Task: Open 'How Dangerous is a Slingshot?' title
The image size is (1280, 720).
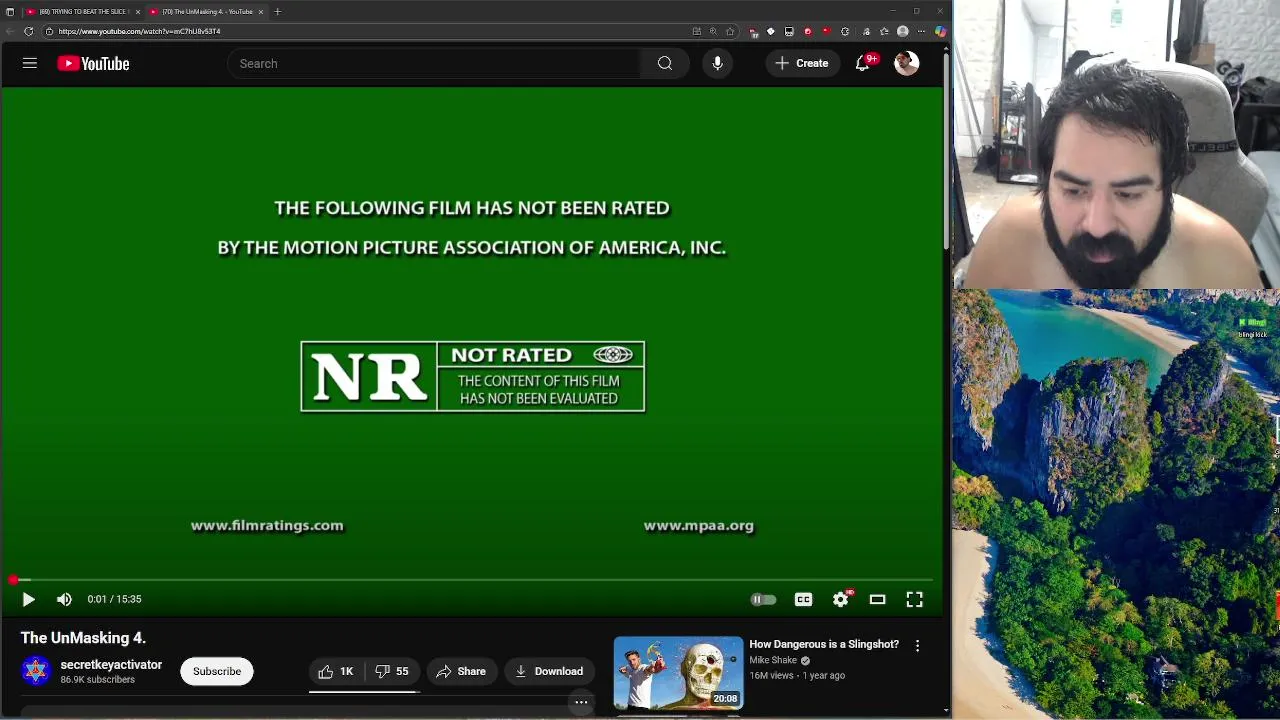Action: pos(824,644)
